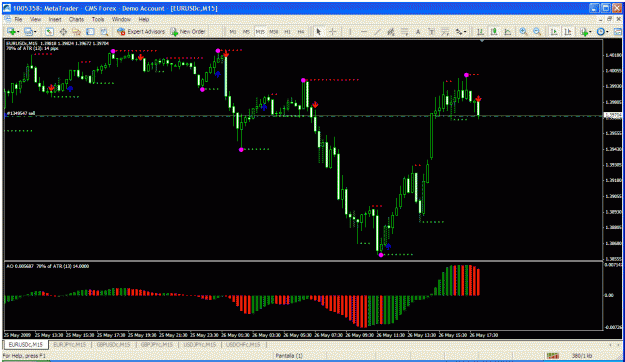Click the #1349547 sell order line label
This screenshot has height=362, width=625.
(22, 113)
